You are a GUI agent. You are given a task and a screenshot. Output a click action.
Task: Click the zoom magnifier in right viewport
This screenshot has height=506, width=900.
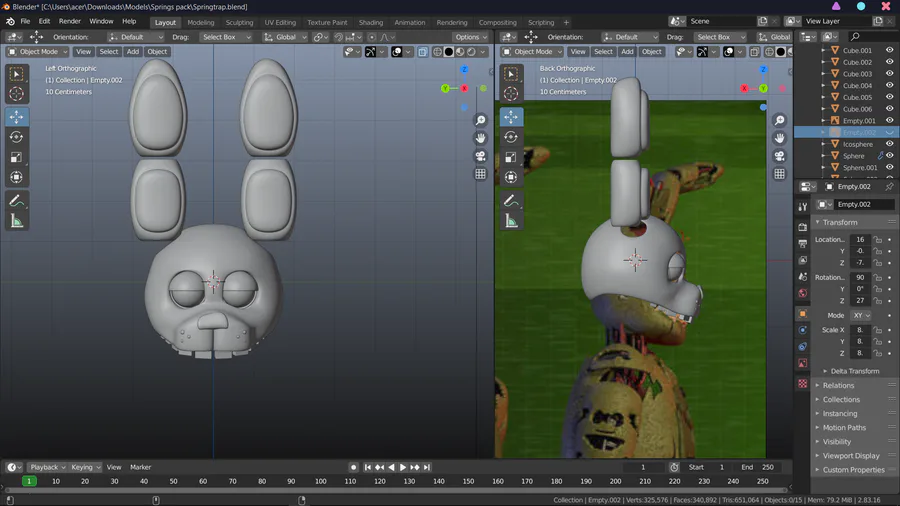[x=781, y=120]
